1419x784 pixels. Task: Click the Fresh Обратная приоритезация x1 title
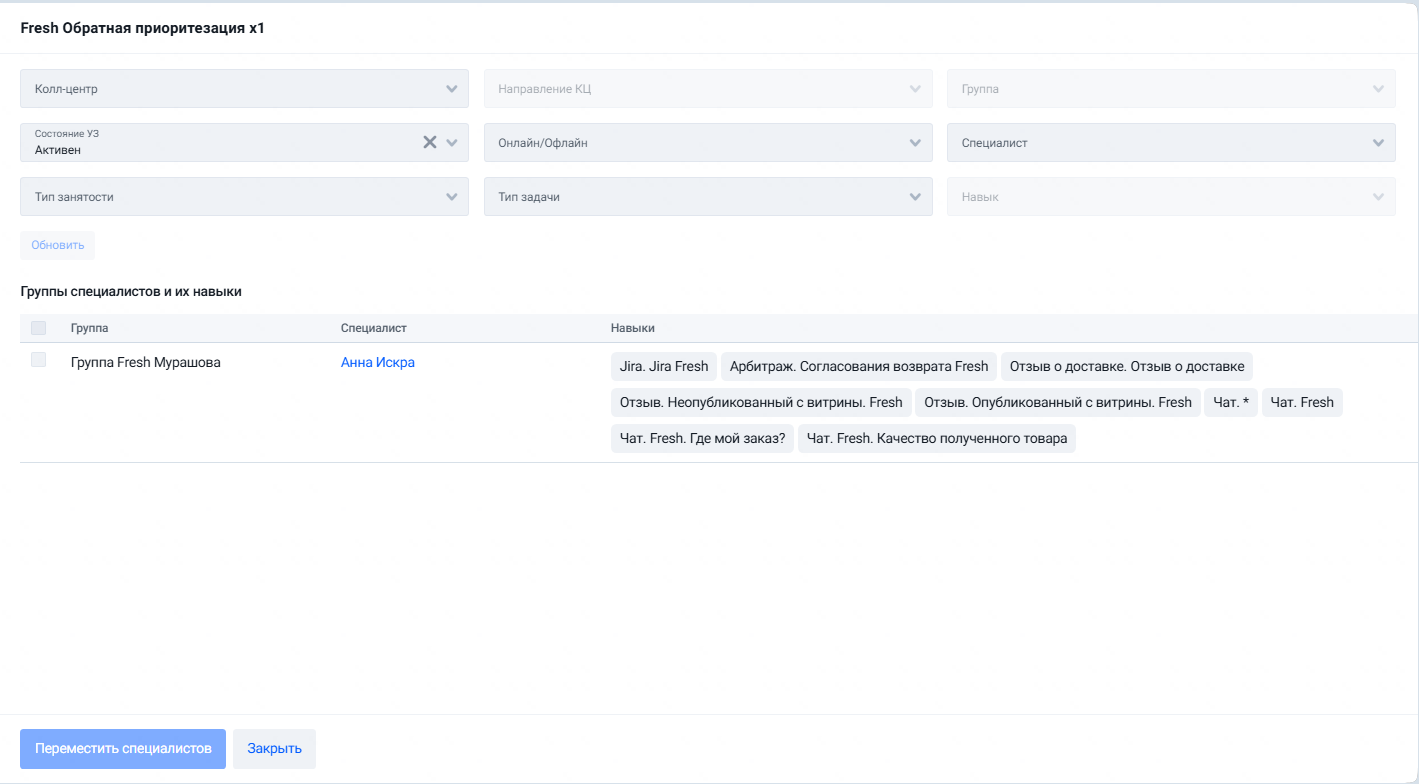[x=142, y=28]
